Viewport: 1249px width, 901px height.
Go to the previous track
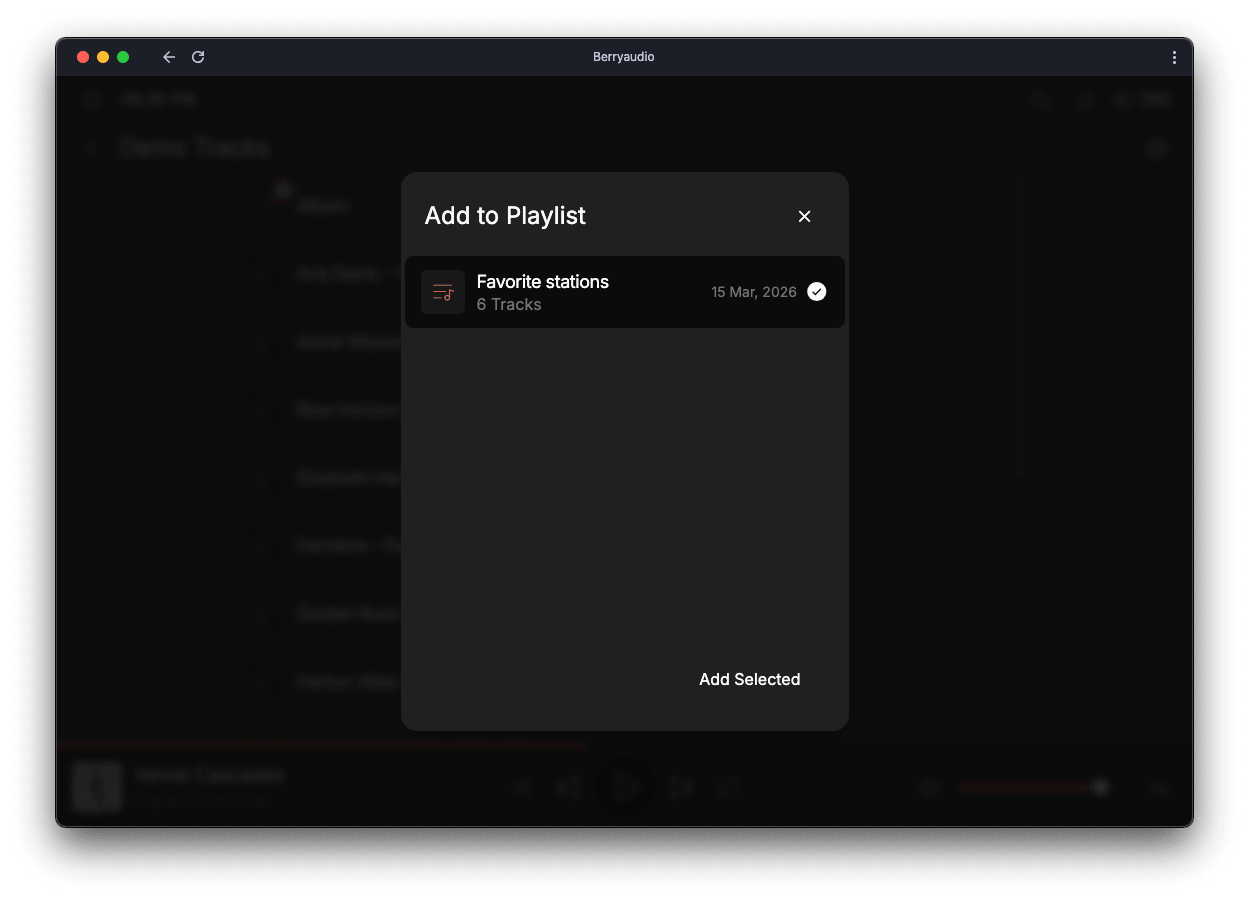(x=568, y=788)
